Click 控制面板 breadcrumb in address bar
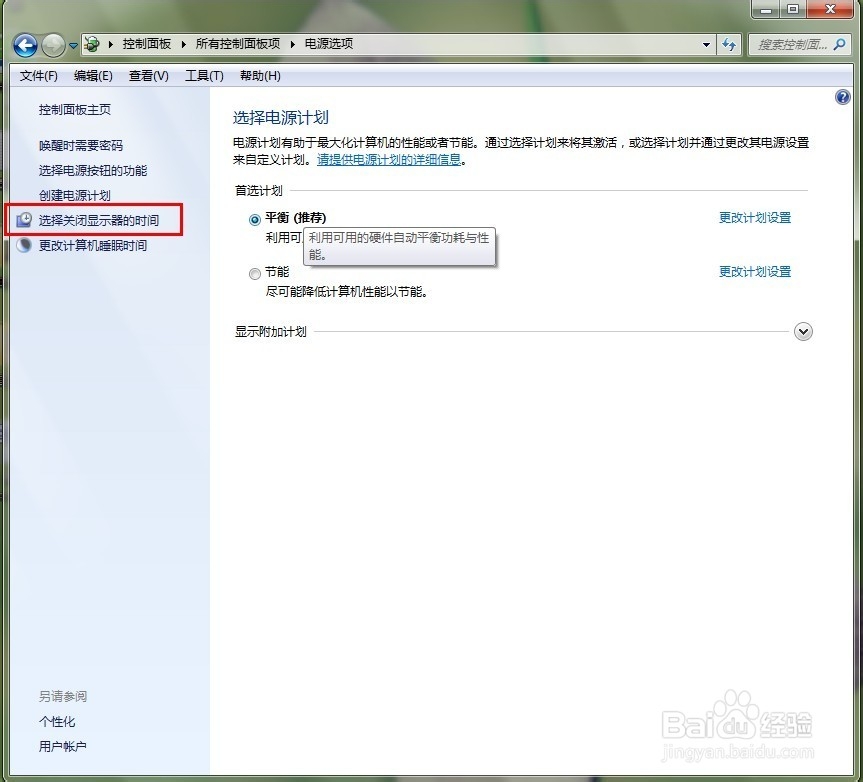This screenshot has width=863, height=782. (x=146, y=44)
